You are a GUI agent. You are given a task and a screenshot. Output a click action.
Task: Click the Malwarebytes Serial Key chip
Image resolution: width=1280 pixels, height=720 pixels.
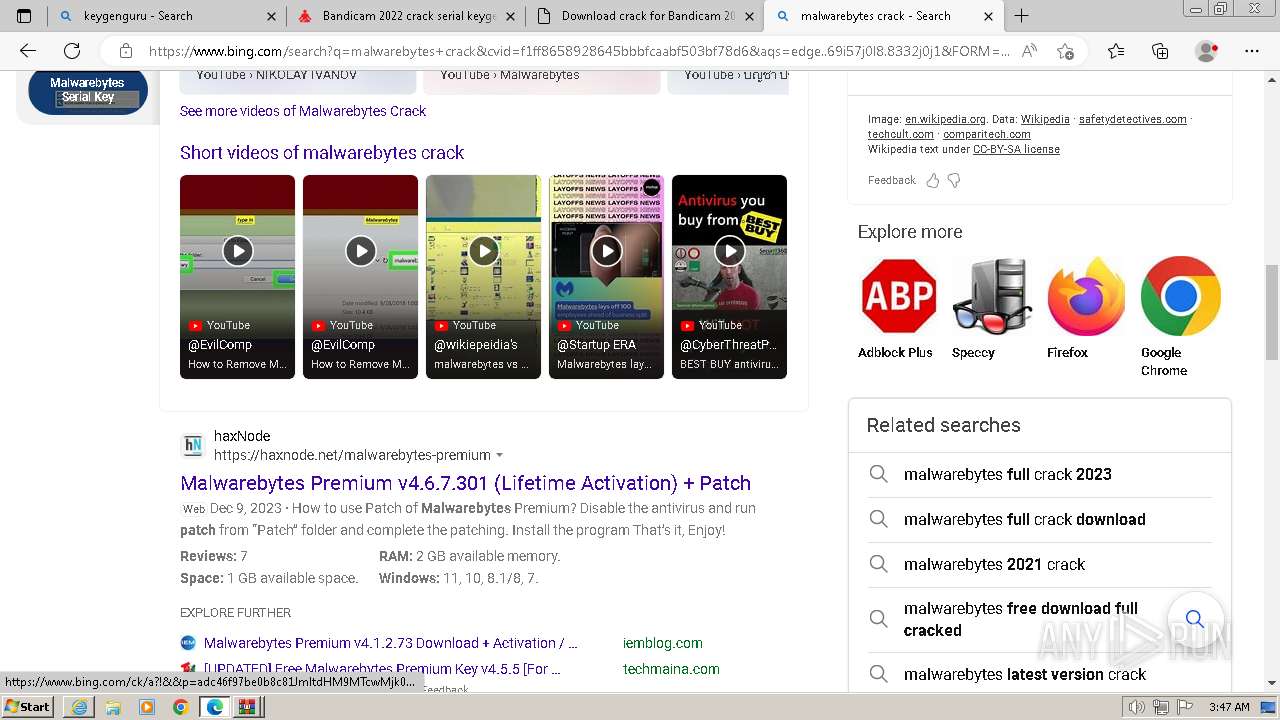click(x=88, y=90)
